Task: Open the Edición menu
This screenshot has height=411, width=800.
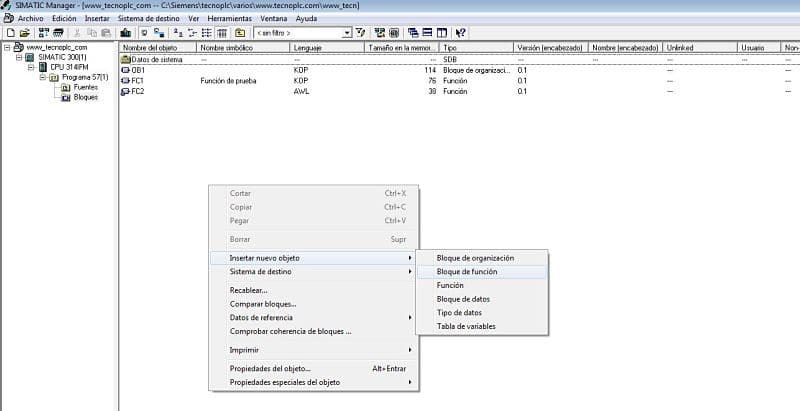Action: pos(64,18)
